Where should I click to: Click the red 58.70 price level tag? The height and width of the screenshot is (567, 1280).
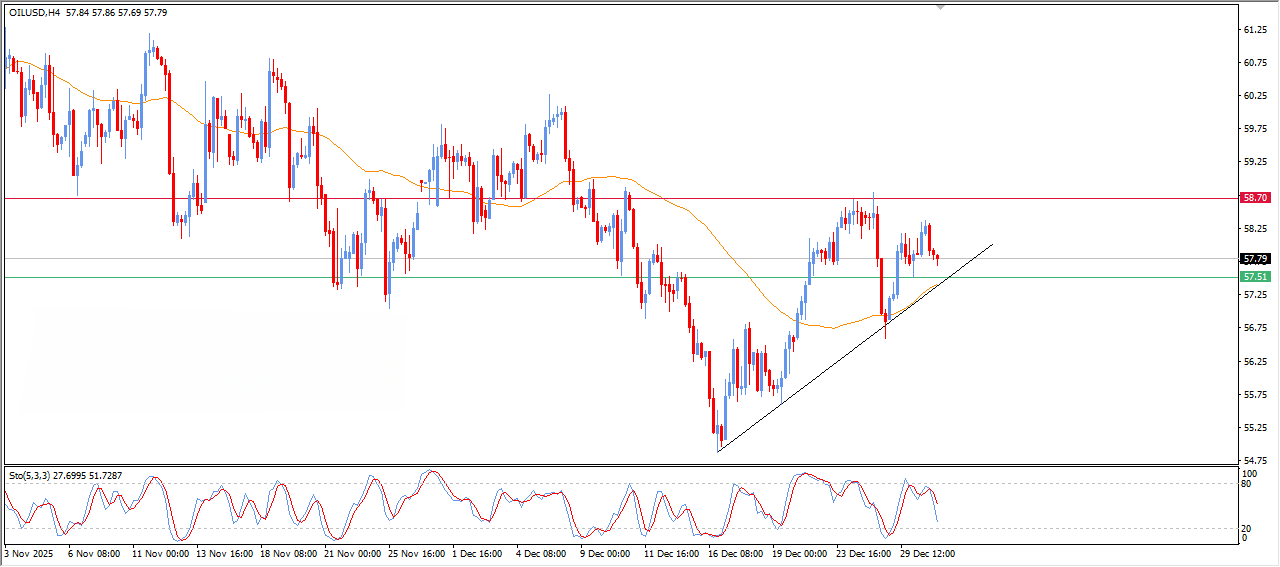pyautogui.click(x=1255, y=198)
